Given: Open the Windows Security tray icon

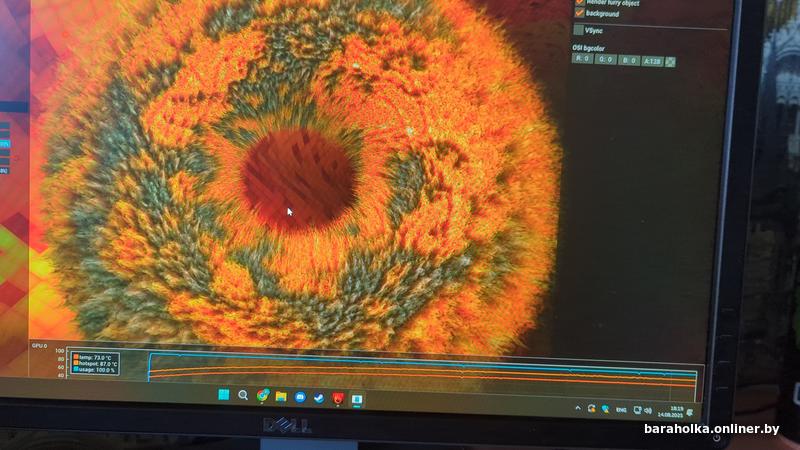Looking at the screenshot, I should pos(605,409).
